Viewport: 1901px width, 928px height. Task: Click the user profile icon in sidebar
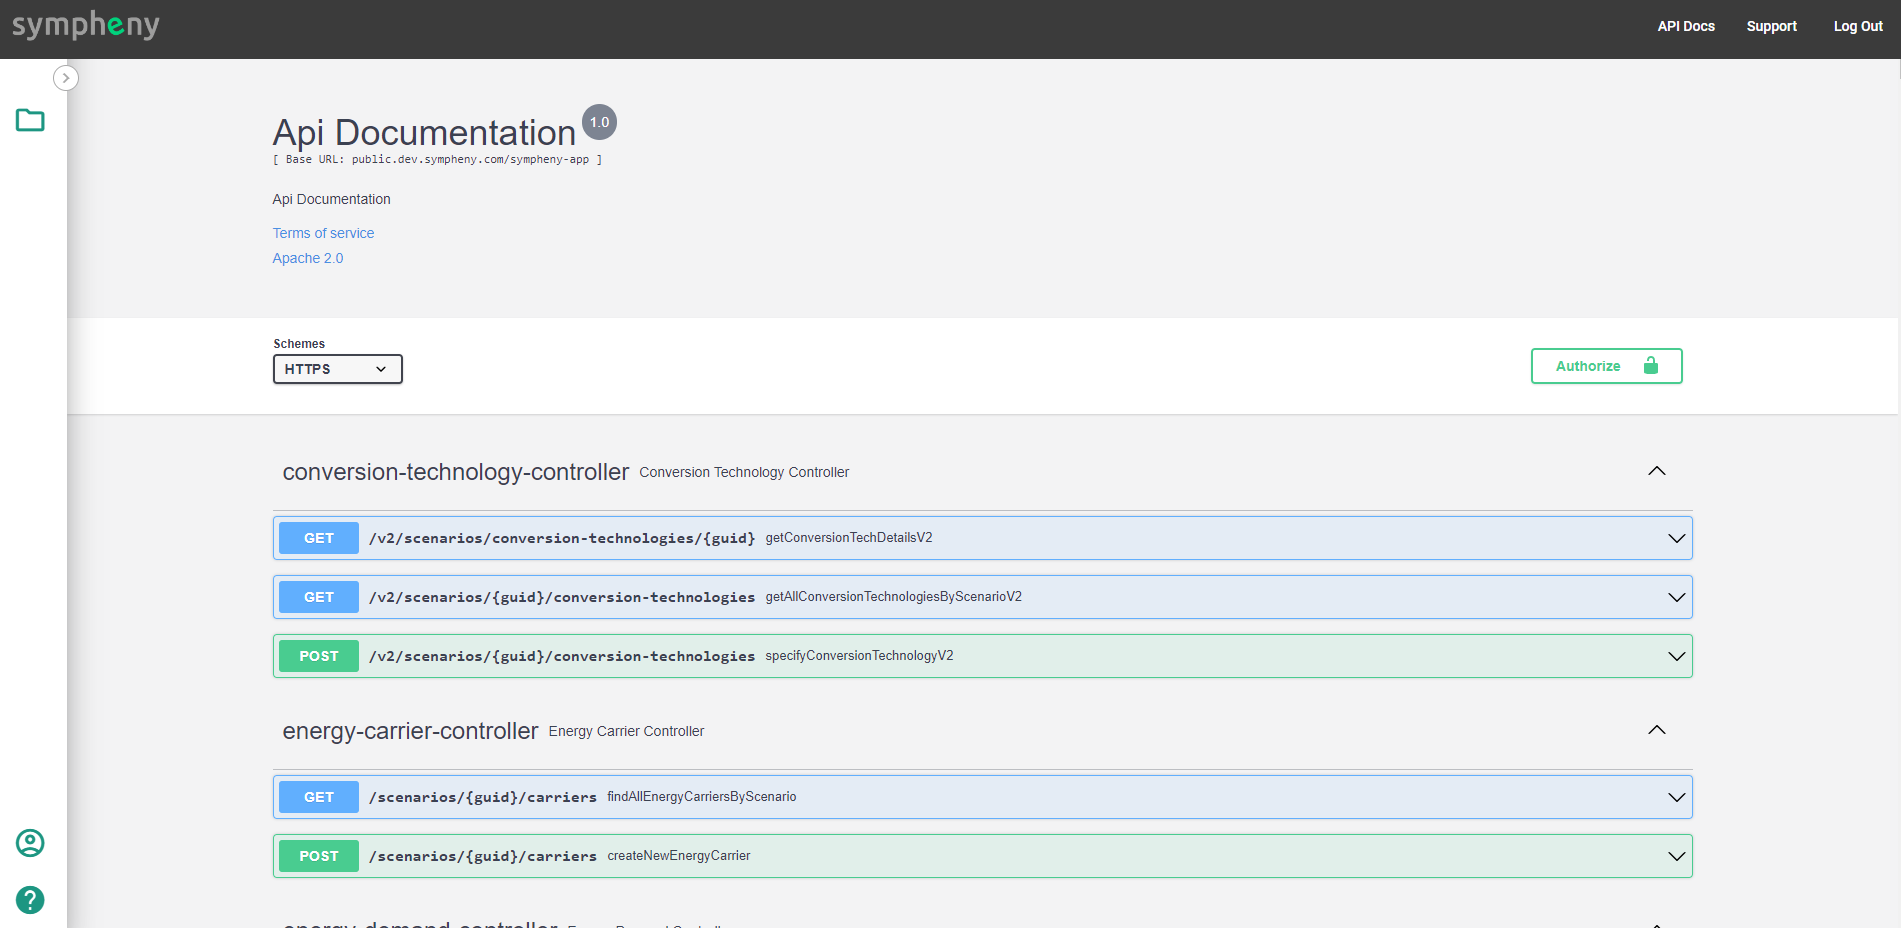pos(30,843)
